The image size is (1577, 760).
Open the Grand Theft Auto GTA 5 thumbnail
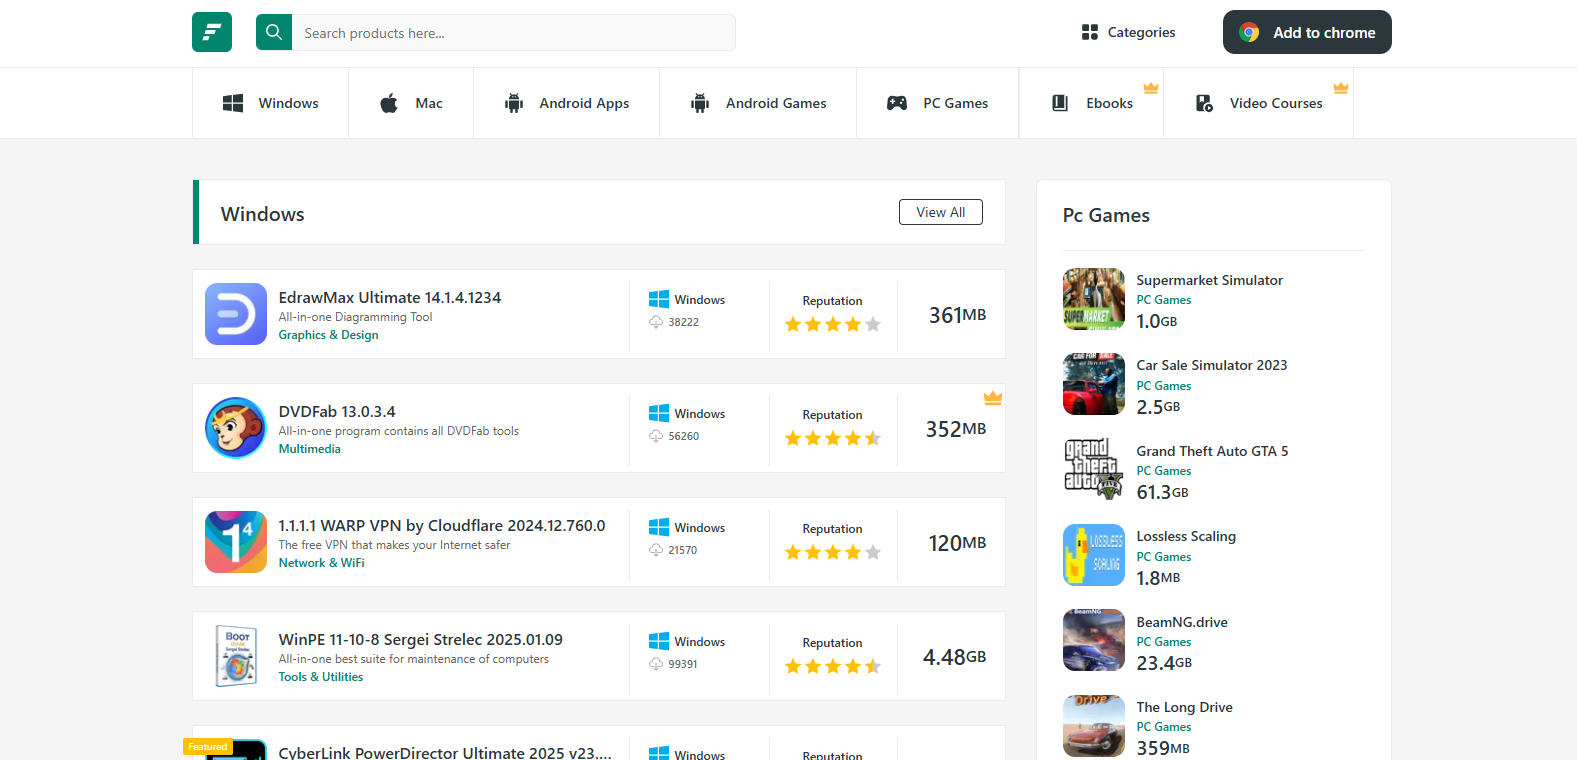[1094, 469]
